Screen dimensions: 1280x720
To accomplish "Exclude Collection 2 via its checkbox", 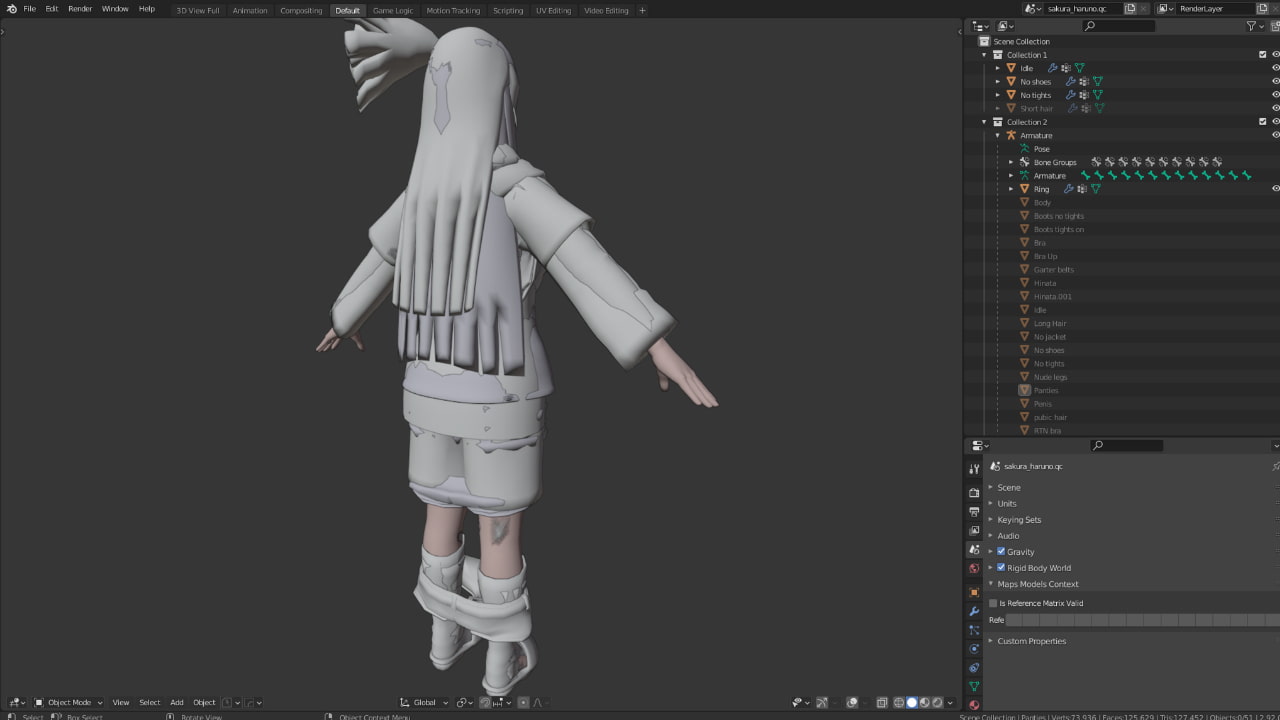I will pyautogui.click(x=1263, y=122).
